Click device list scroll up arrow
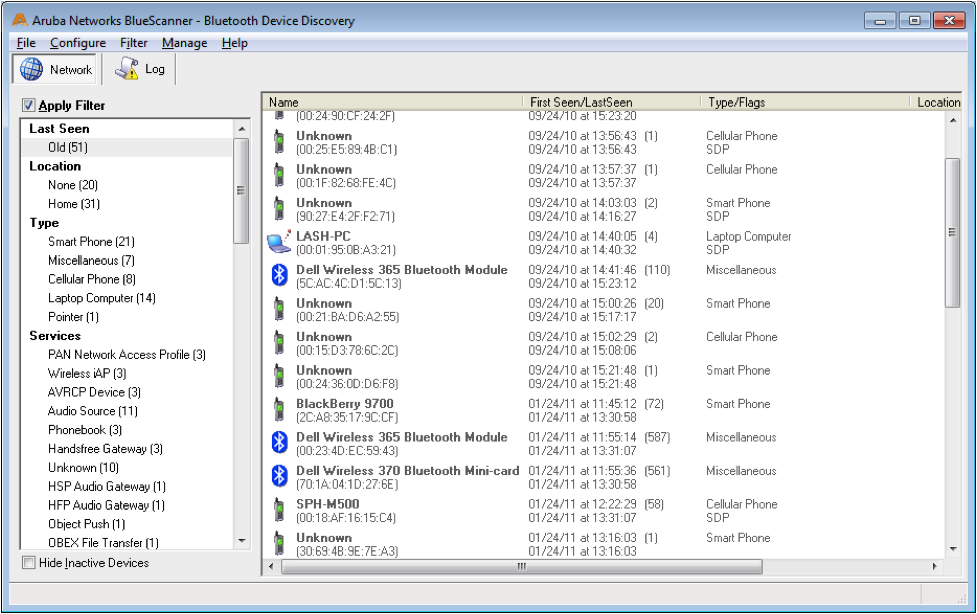977x614 pixels. [953, 120]
